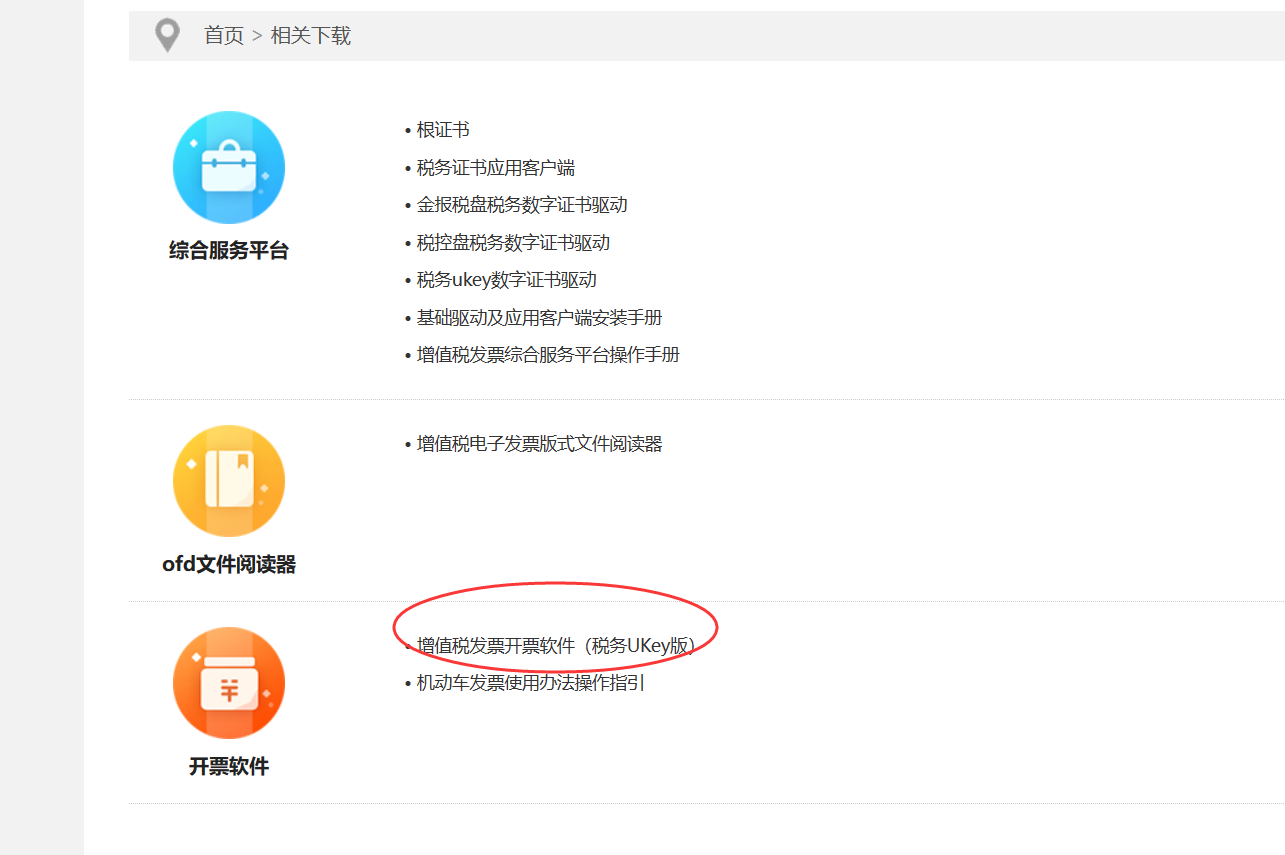1285x855 pixels.
Task: Click the 综合服务平台 heading label
Action: (229, 251)
